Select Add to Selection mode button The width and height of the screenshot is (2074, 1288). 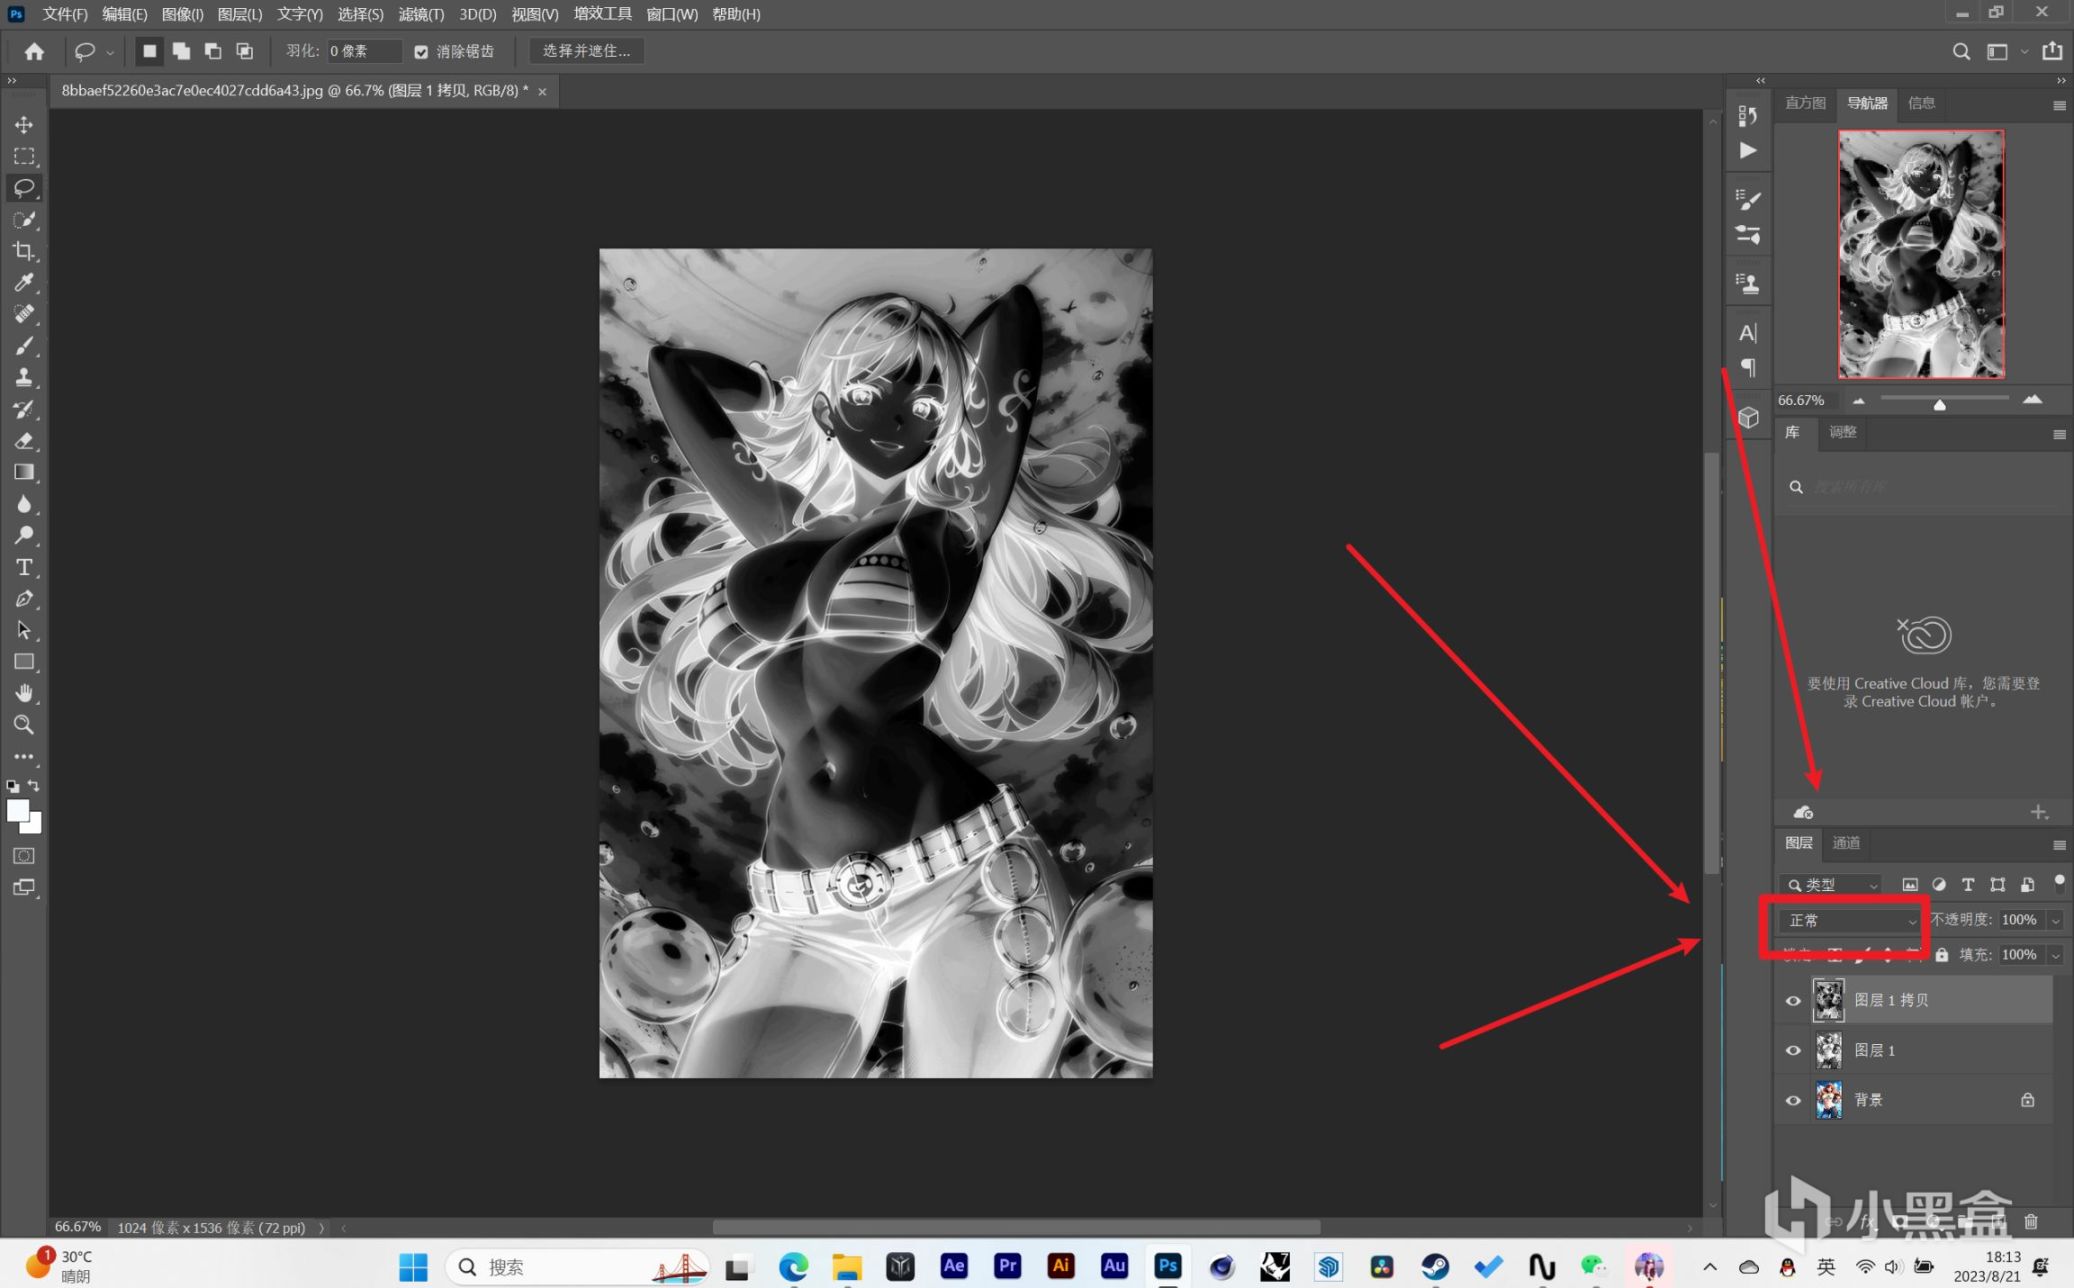click(x=181, y=51)
